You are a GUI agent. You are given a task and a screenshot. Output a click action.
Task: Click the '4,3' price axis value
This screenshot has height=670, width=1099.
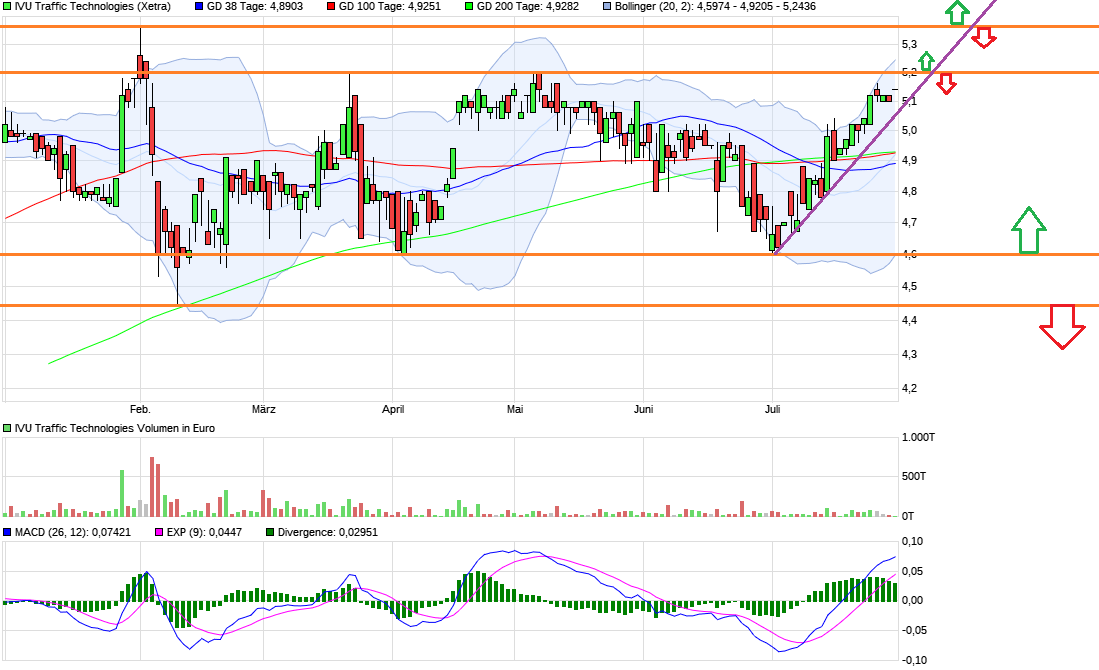click(x=909, y=354)
